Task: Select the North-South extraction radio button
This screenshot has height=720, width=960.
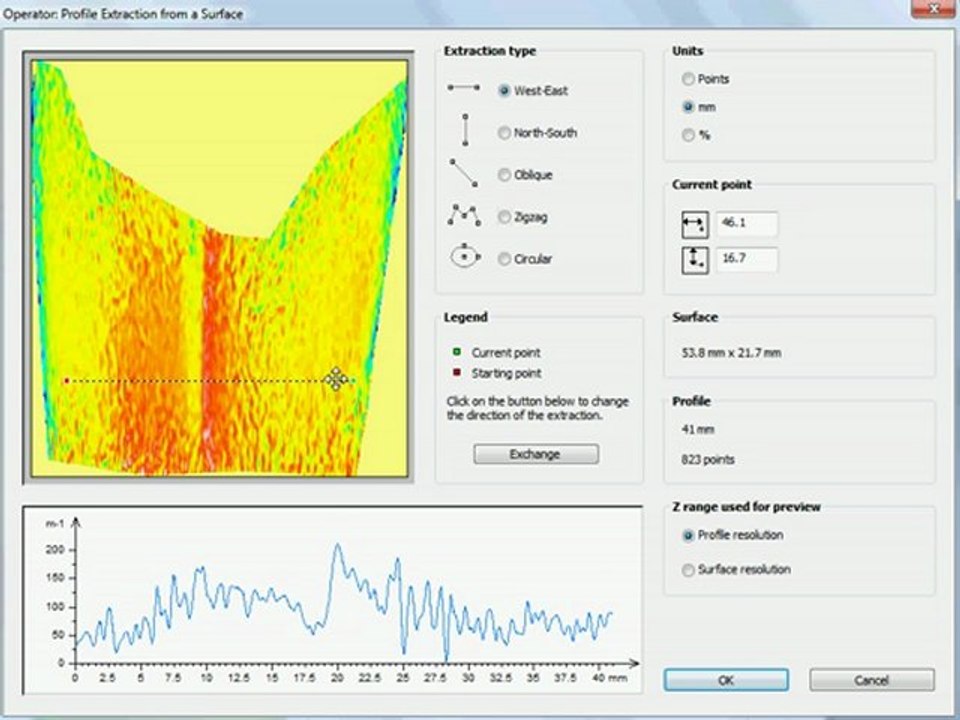Action: (504, 132)
